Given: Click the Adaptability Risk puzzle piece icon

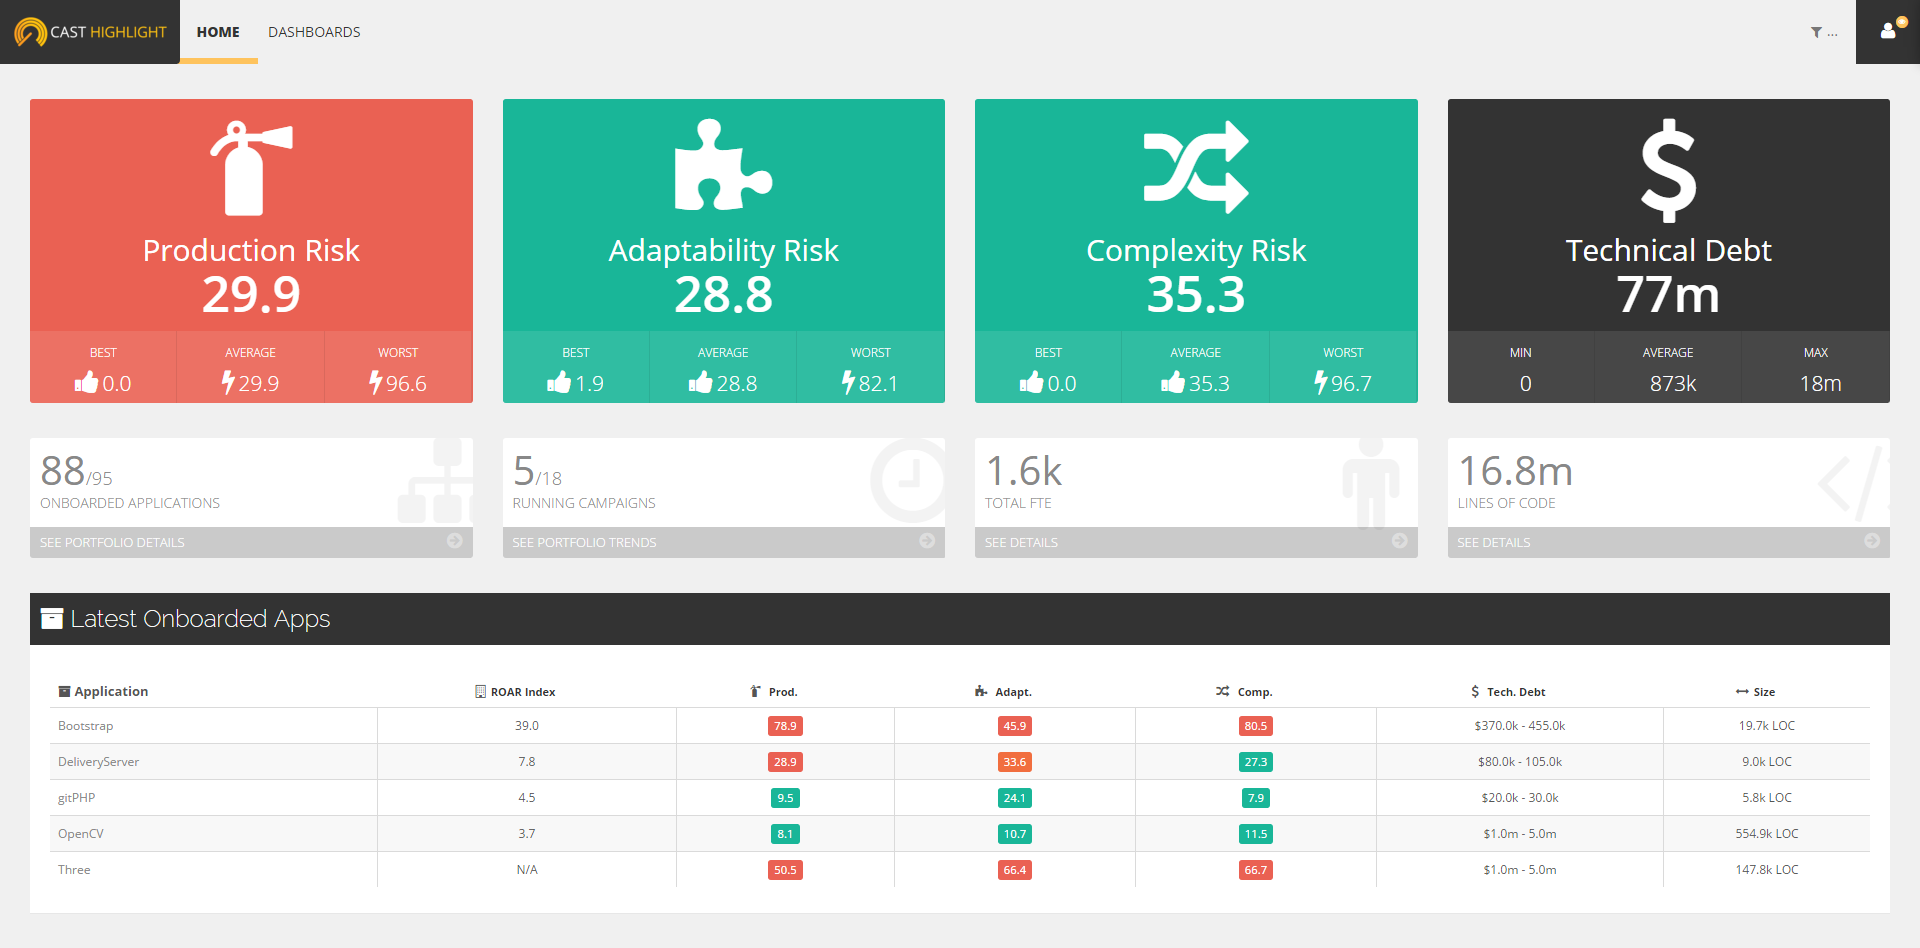Looking at the screenshot, I should pyautogui.click(x=724, y=165).
